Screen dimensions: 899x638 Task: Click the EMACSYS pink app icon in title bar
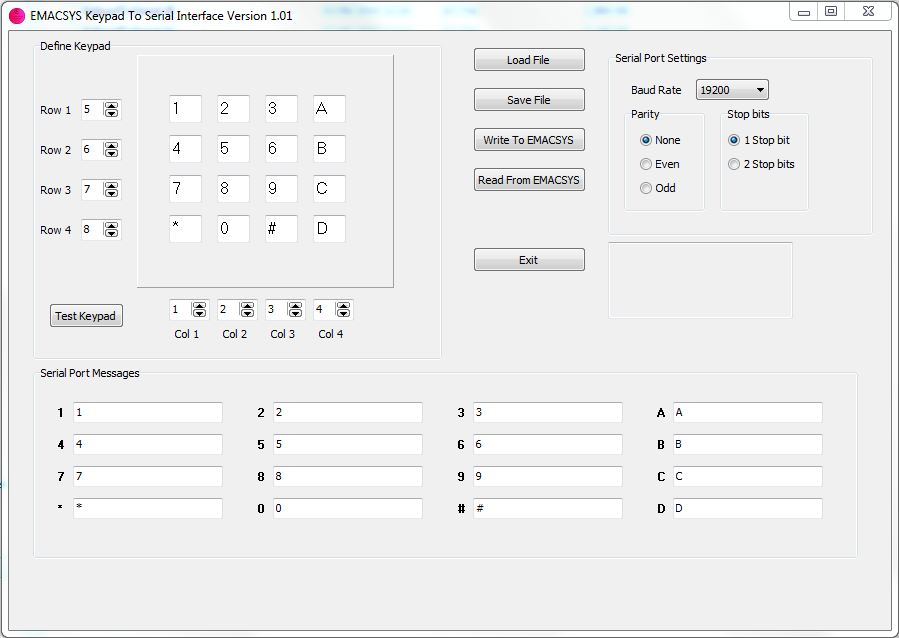[17, 16]
